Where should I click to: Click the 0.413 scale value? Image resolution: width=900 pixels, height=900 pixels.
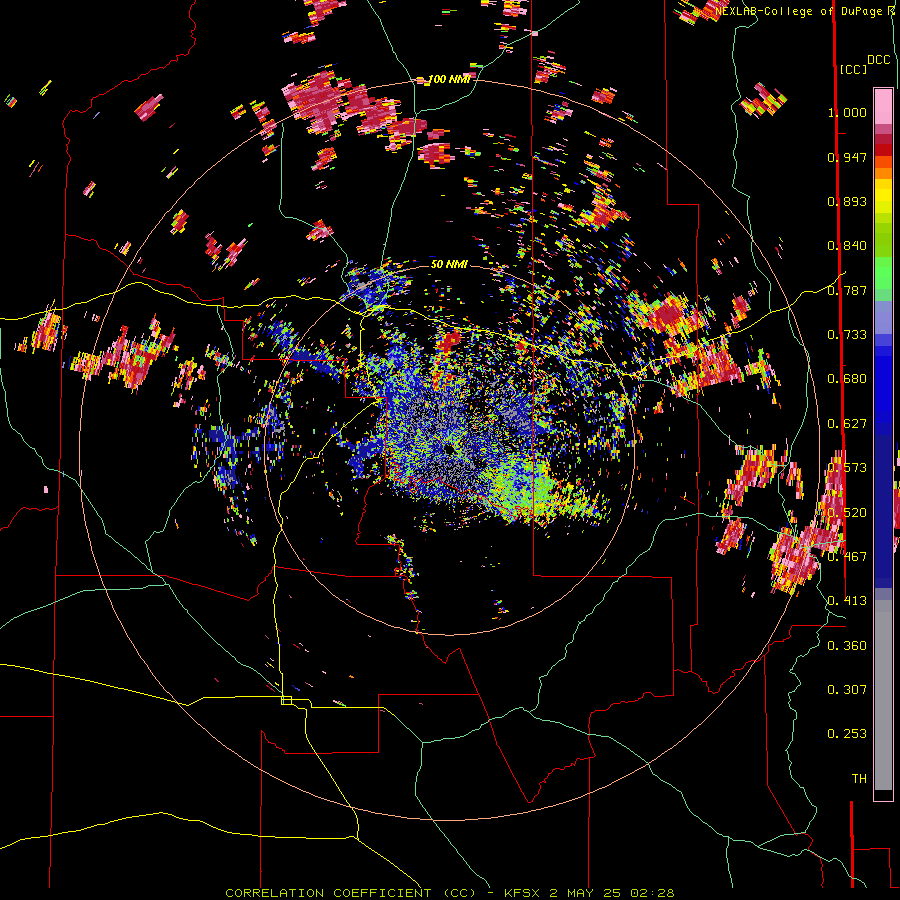[847, 601]
